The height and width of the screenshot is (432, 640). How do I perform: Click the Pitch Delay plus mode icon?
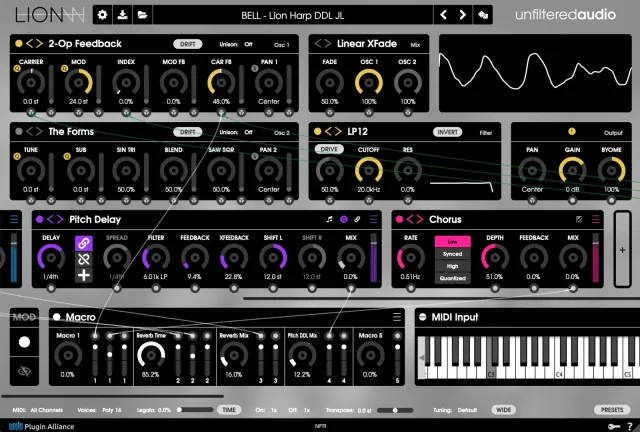pyautogui.click(x=84, y=275)
